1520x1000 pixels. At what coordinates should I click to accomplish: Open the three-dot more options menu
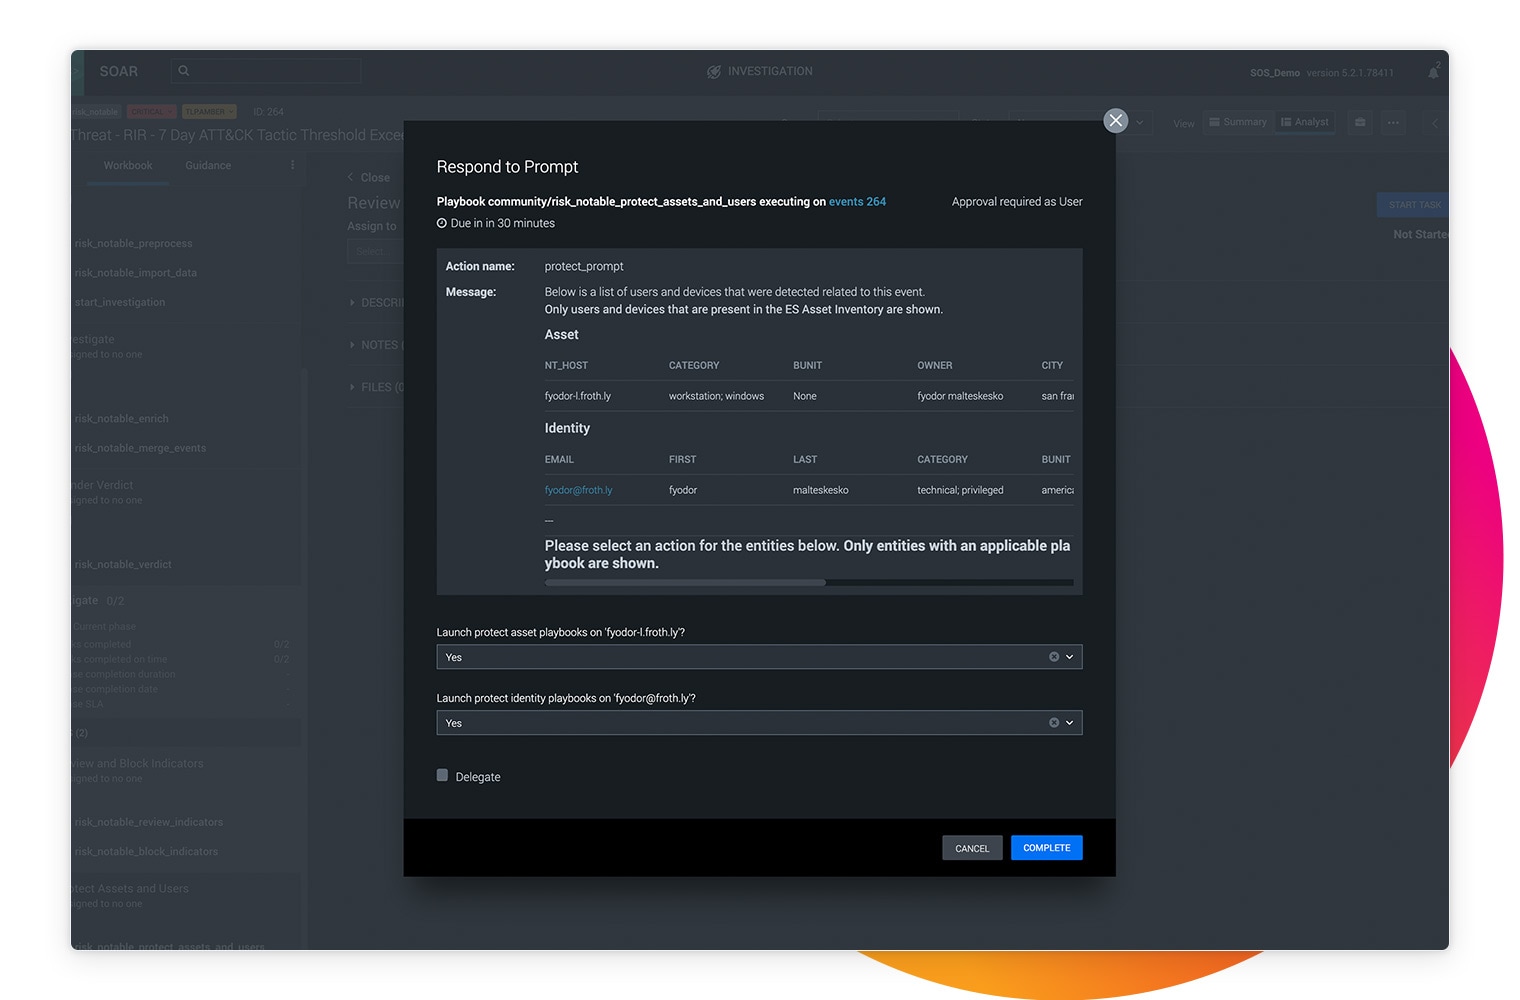(1393, 122)
